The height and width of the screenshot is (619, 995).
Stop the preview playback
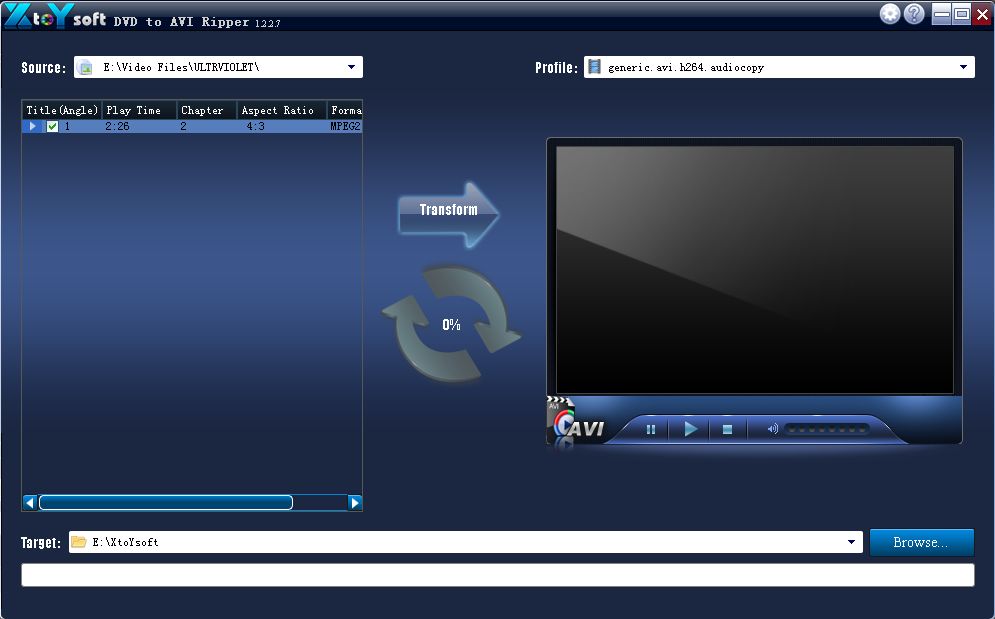pyautogui.click(x=727, y=430)
